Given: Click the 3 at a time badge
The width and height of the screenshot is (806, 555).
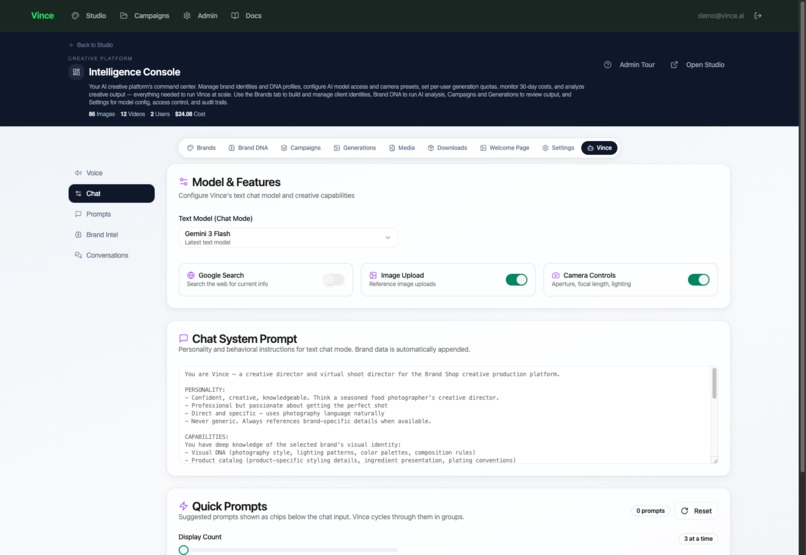Looking at the screenshot, I should coord(698,539).
